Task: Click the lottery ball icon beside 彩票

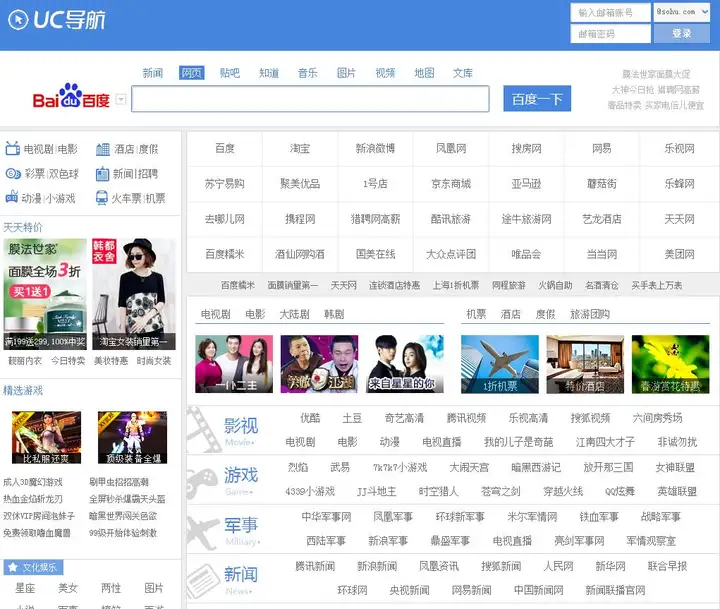Action: pos(13,174)
